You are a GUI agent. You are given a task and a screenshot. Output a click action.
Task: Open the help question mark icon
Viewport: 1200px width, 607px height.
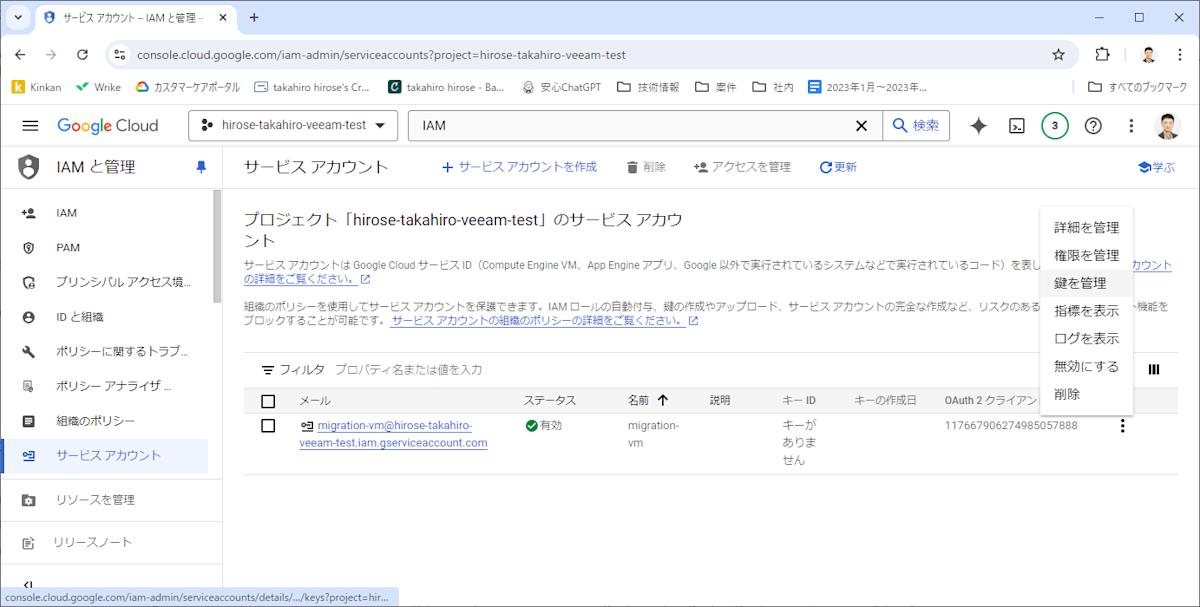point(1093,126)
